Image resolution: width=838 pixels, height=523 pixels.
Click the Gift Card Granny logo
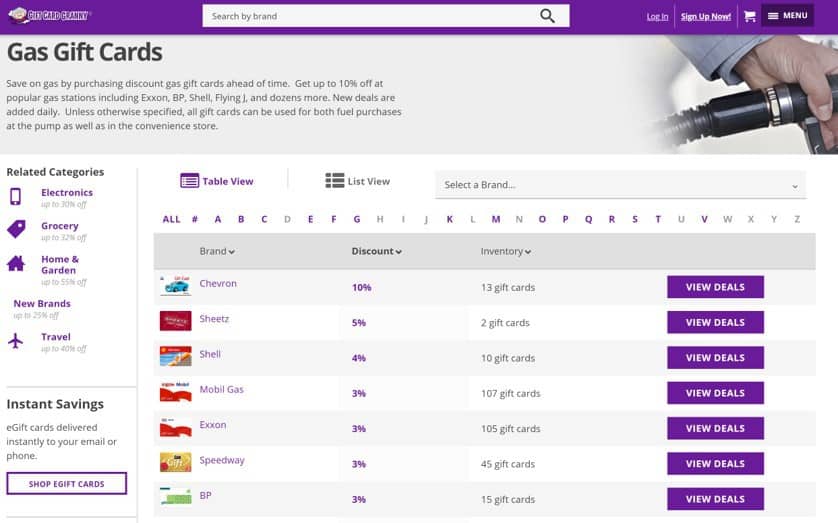(49, 16)
